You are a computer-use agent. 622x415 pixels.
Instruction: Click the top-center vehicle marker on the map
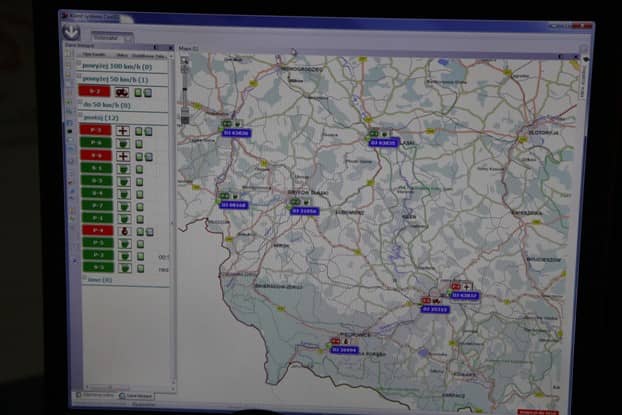tap(383, 141)
